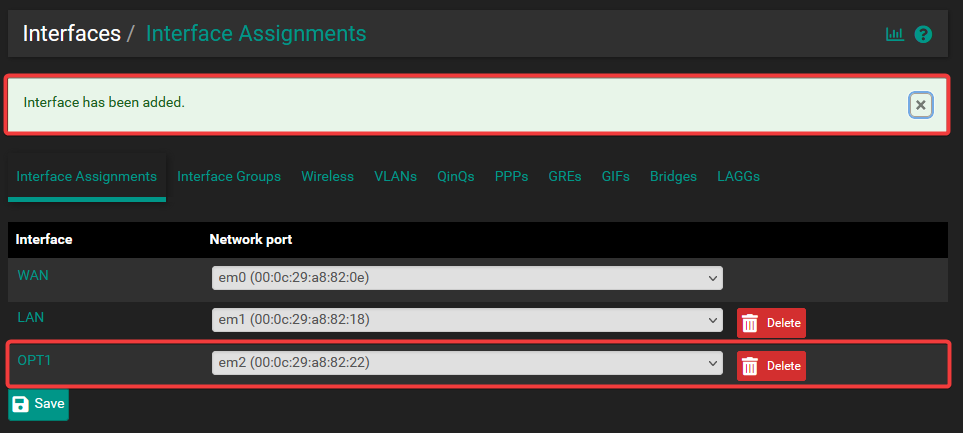Select the QinQs tab

point(455,176)
